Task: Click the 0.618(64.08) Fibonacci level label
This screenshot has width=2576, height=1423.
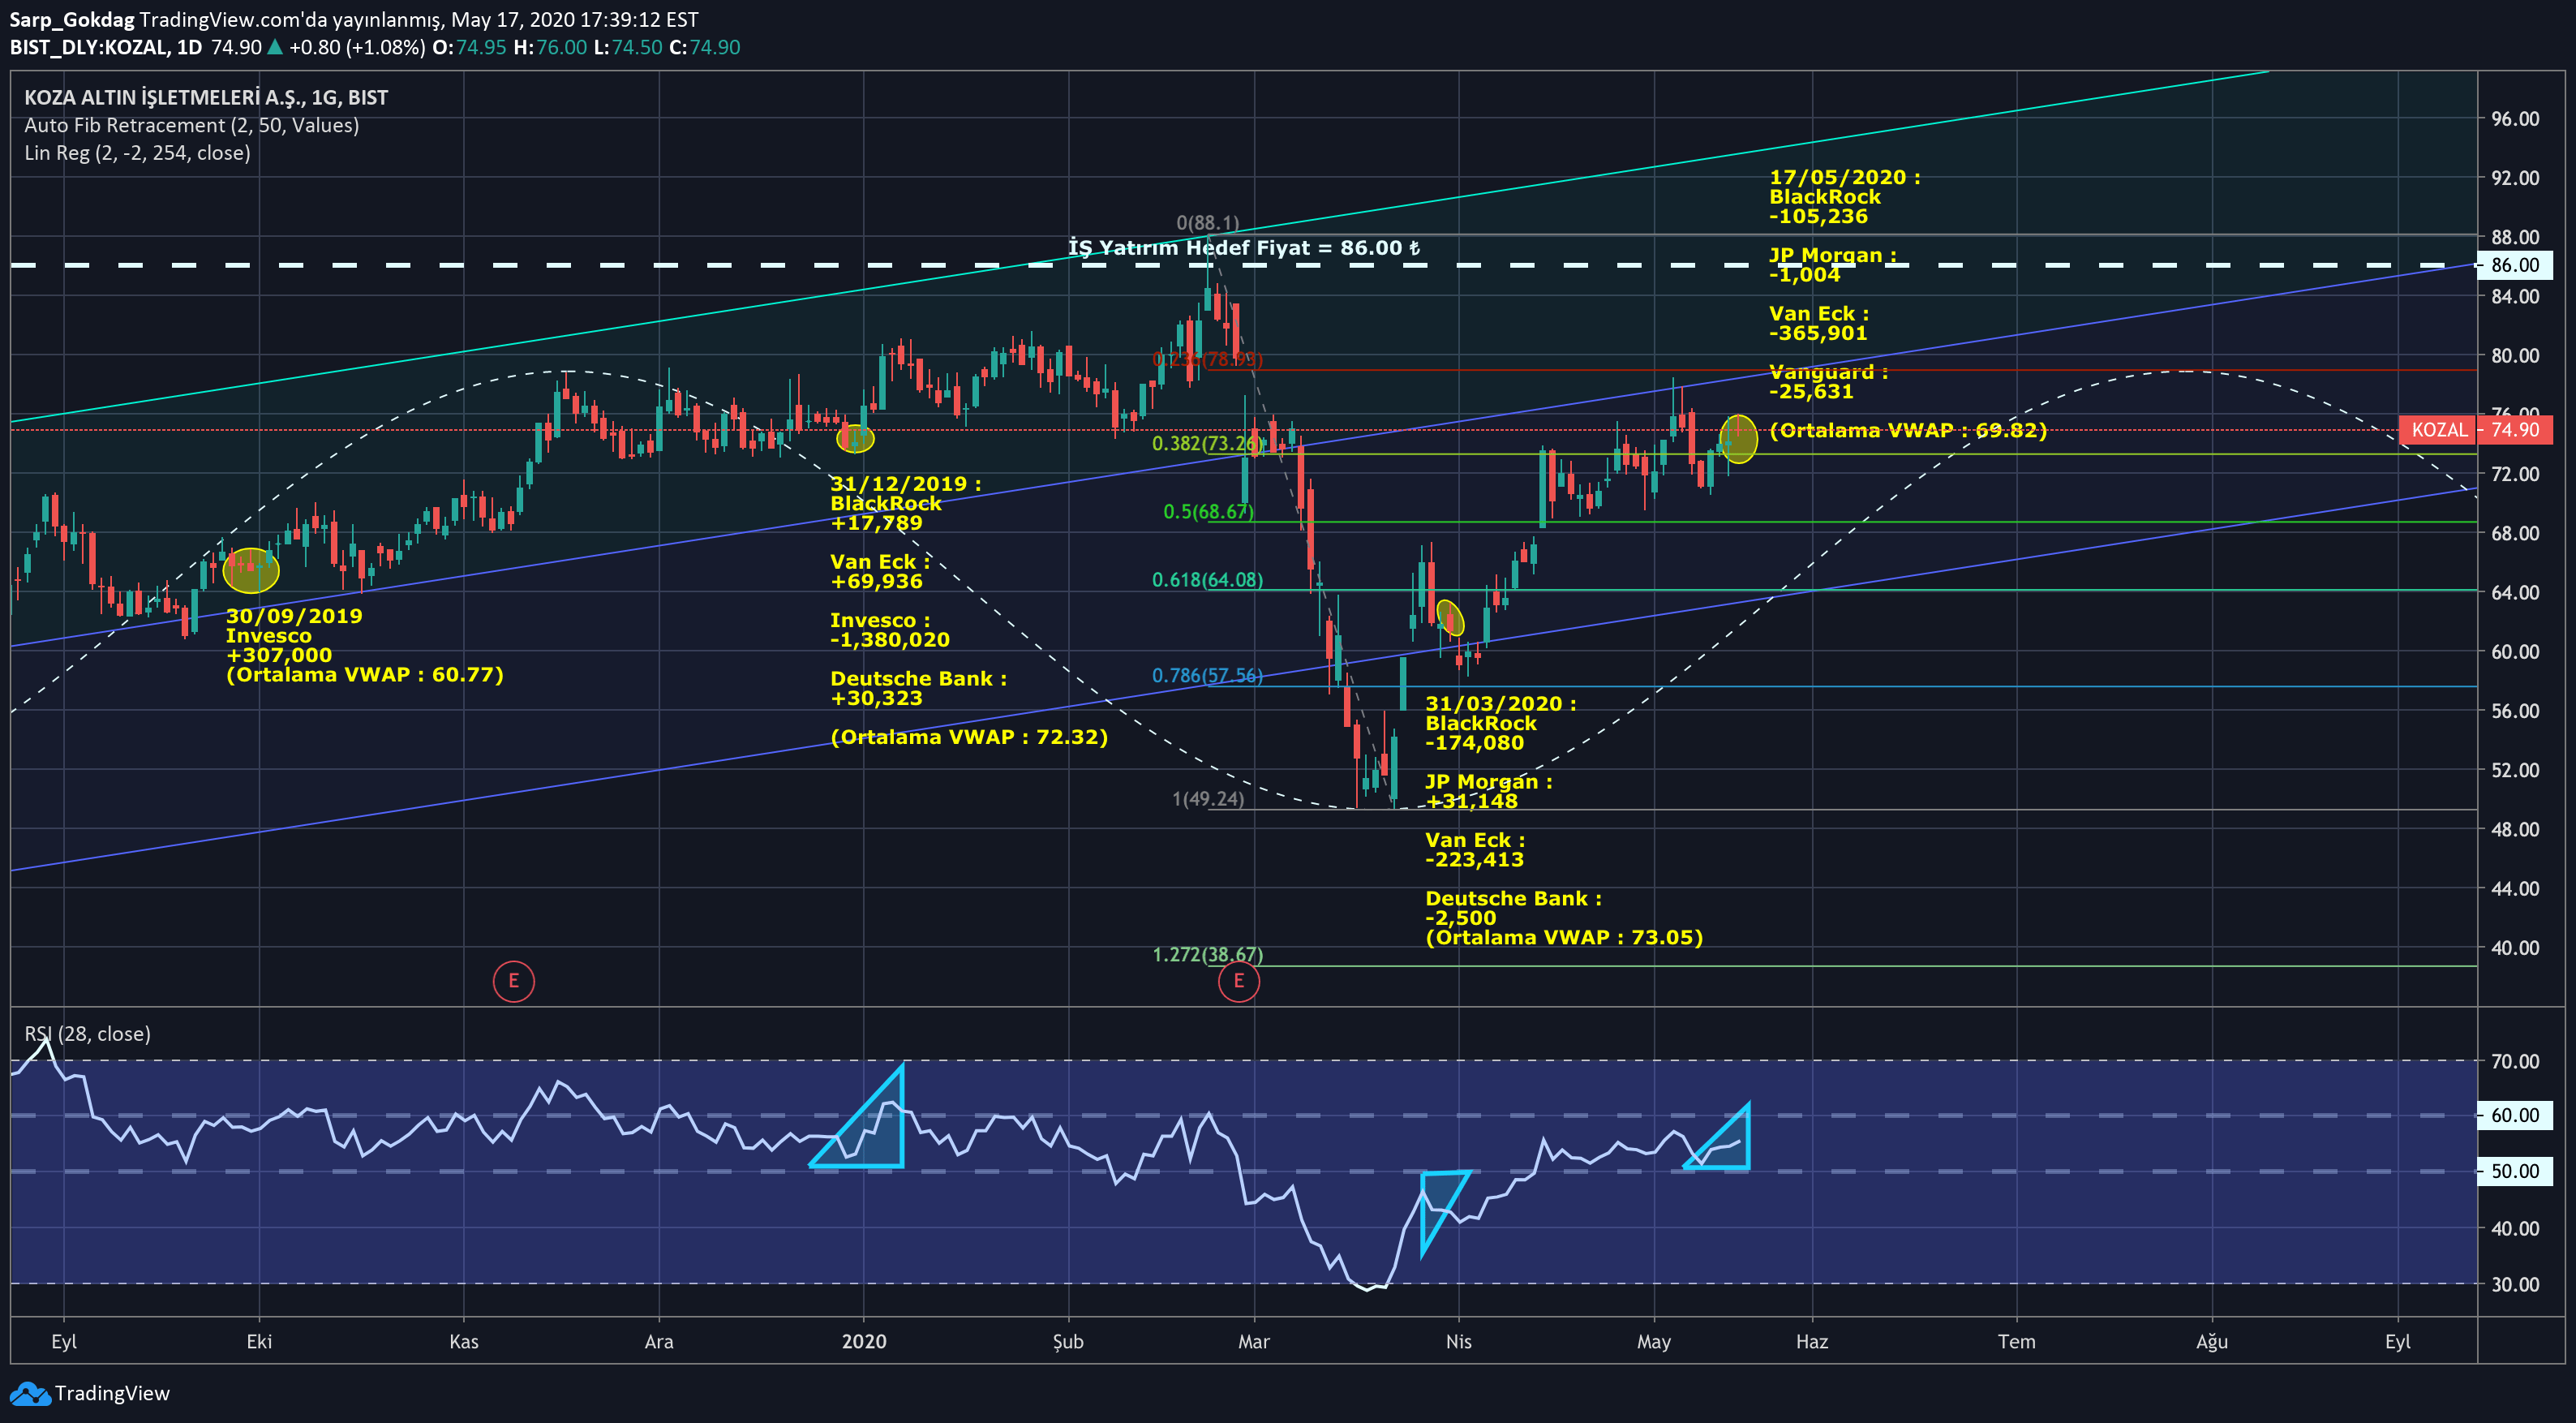Action: point(1206,580)
